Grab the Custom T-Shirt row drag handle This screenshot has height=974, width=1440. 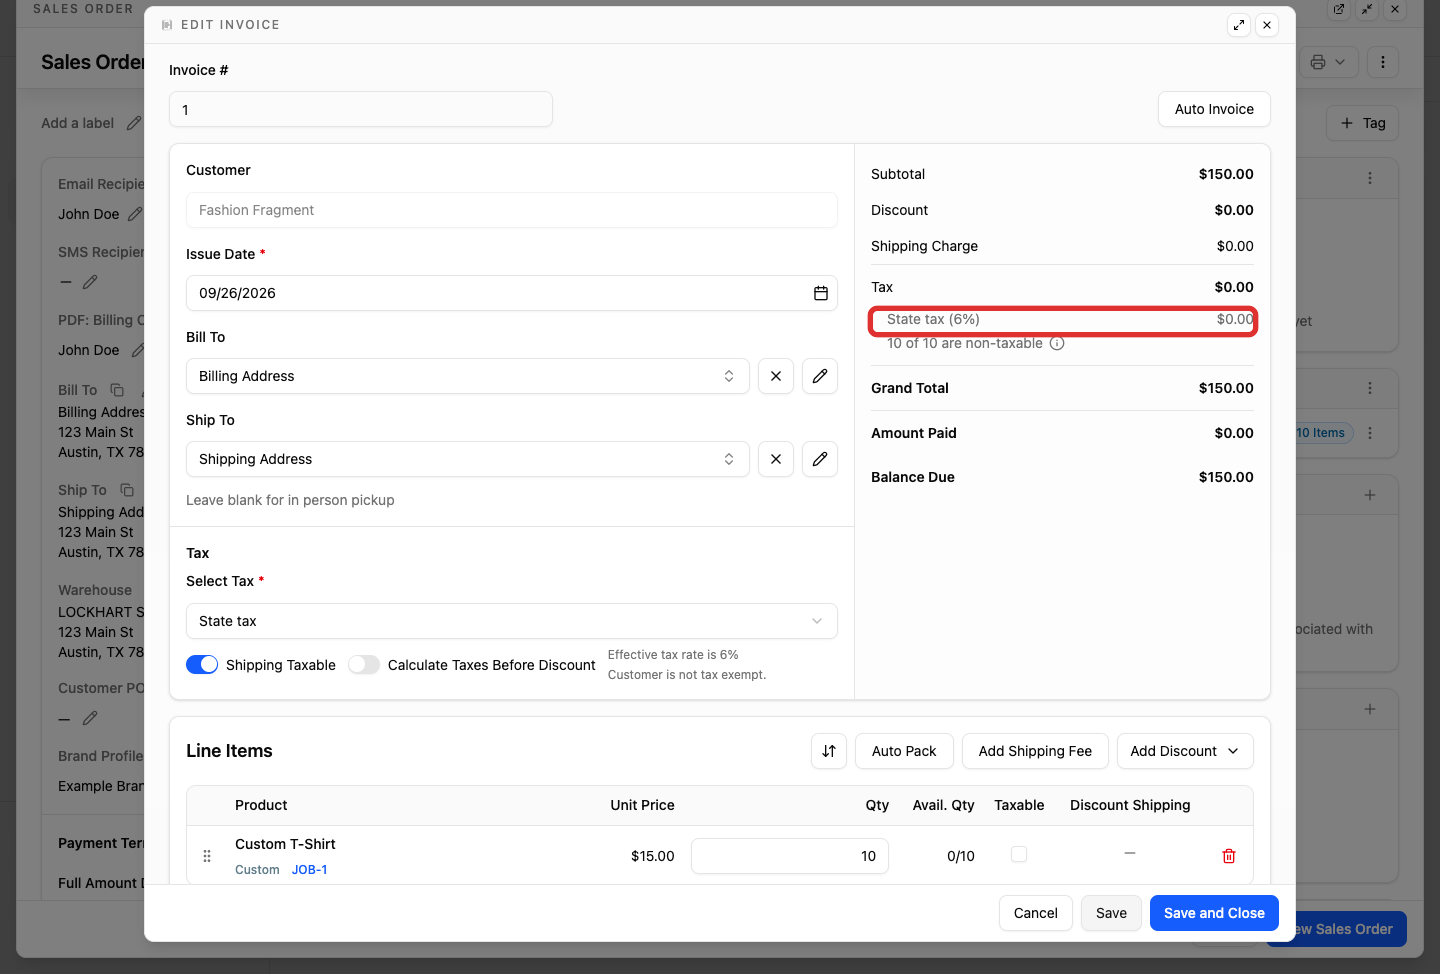[x=207, y=856]
